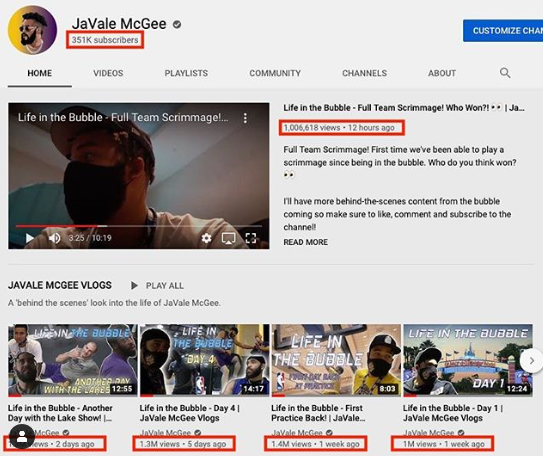Click 'Life in the Bubble - Day 1' title

(x=453, y=413)
